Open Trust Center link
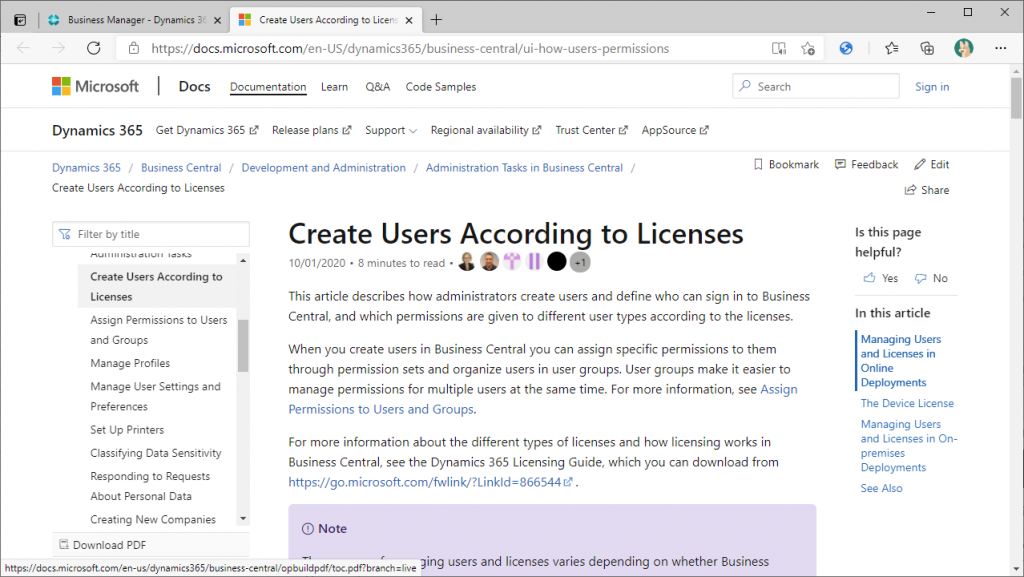The image size is (1024, 577). tap(591, 131)
